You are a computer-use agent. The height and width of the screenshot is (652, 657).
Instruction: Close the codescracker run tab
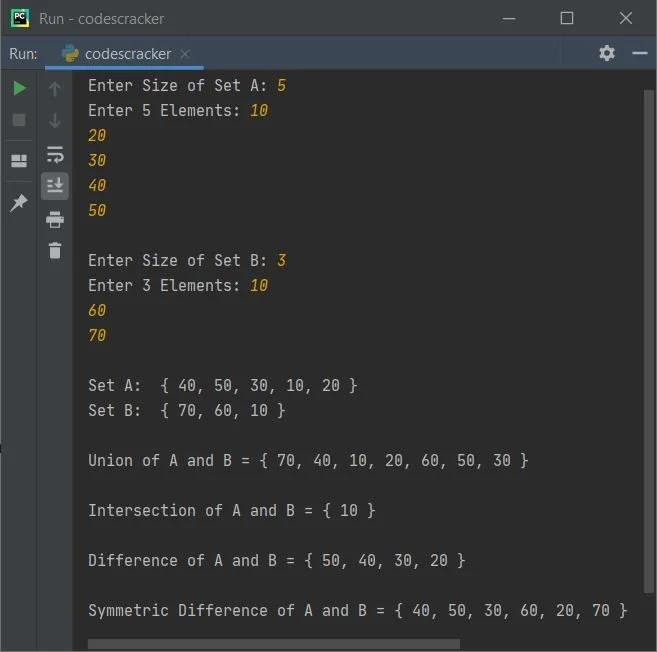(185, 54)
